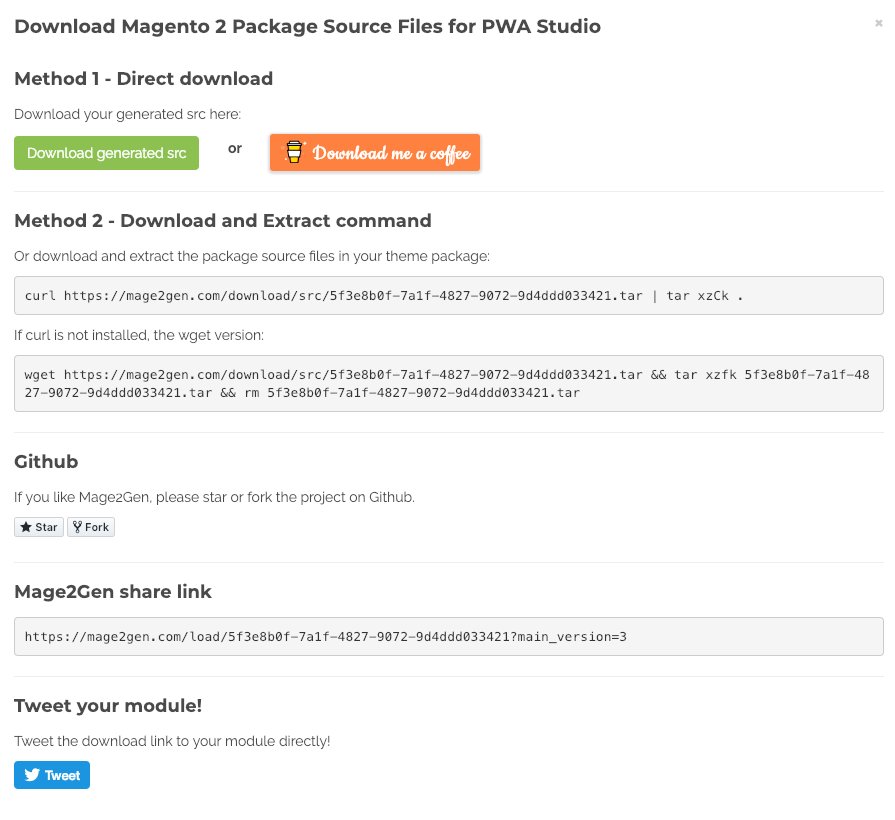The width and height of the screenshot is (895, 820).
Task: Click the 'Method 1 - Direct download' heading
Action: 143,79
